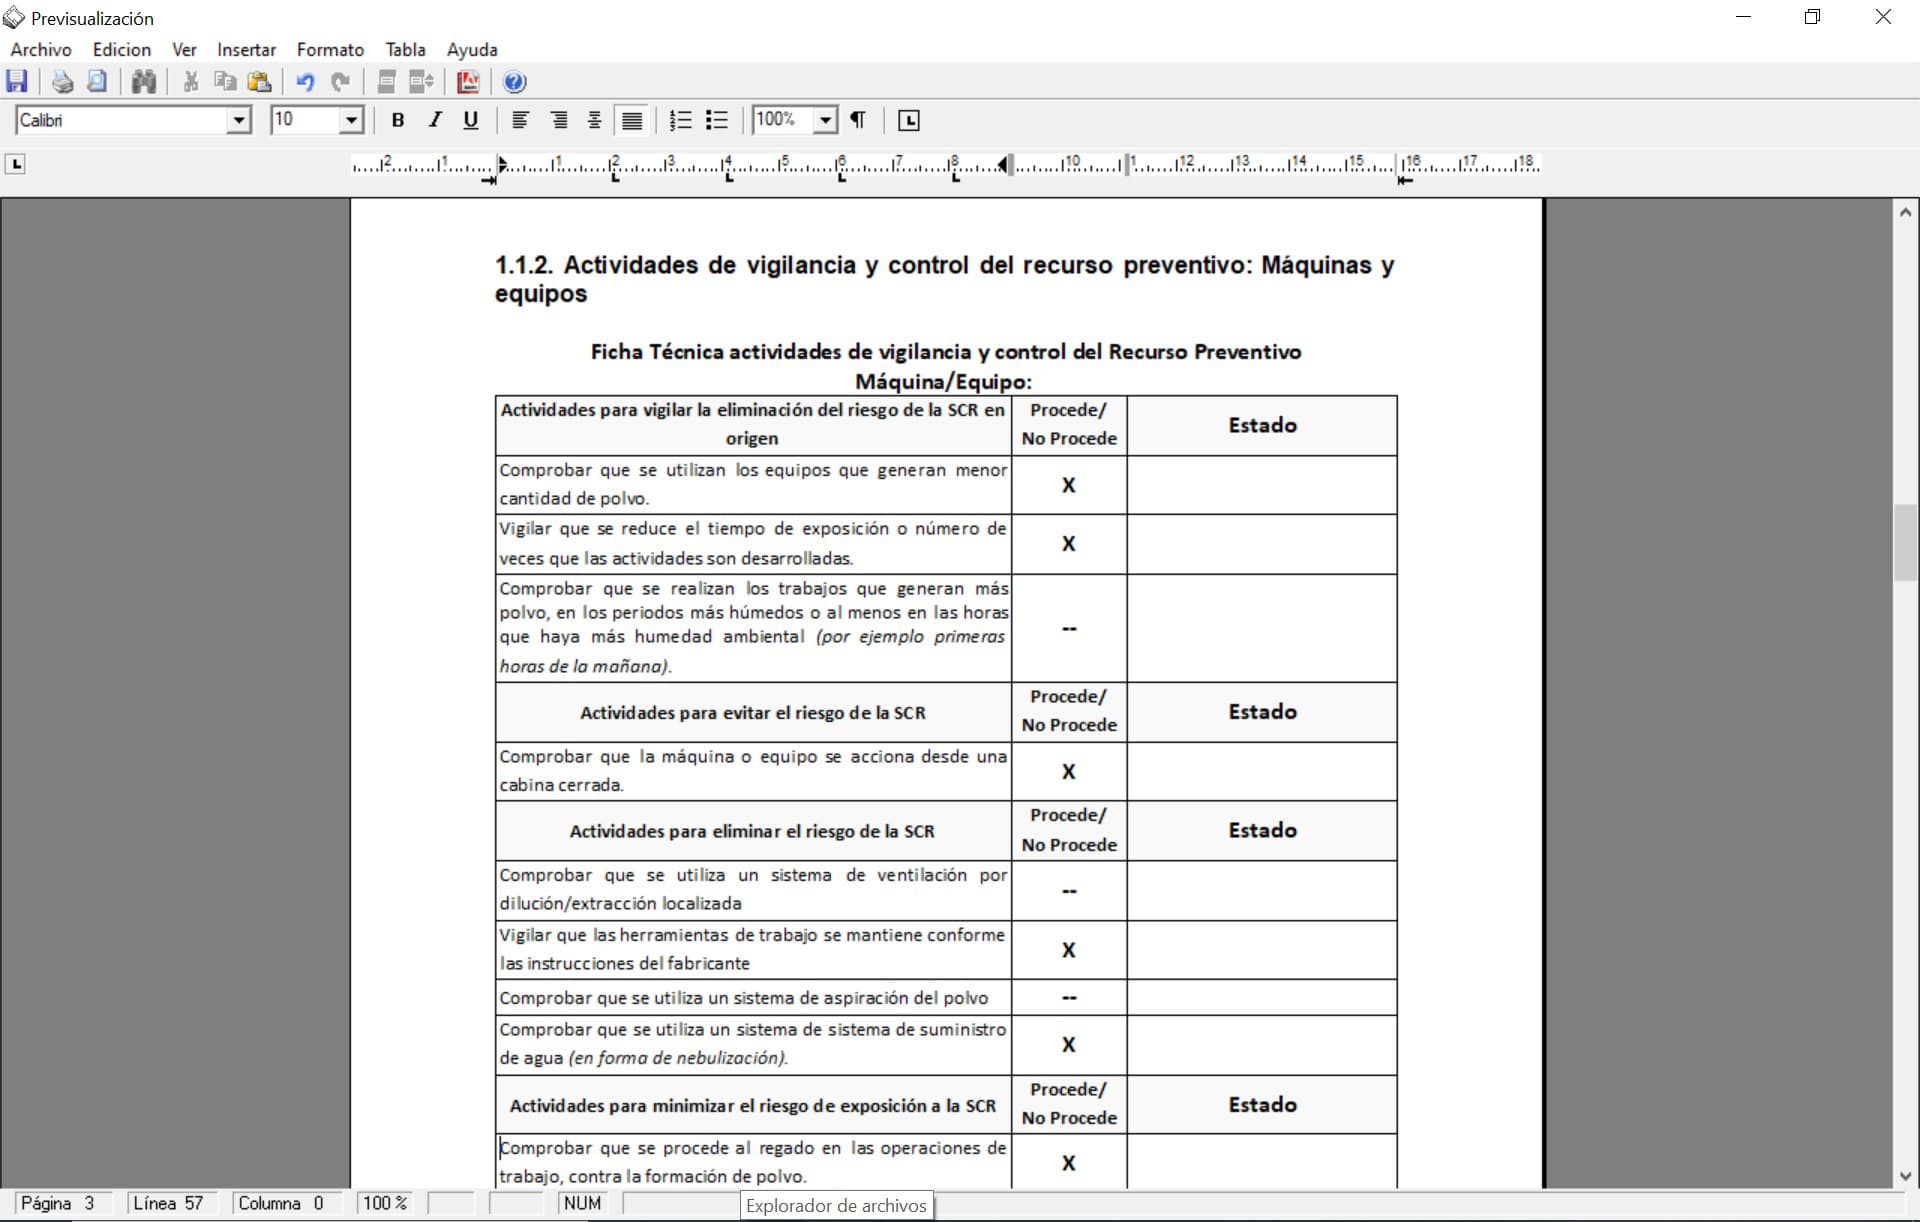Image resolution: width=1920 pixels, height=1222 pixels.
Task: Click the cell 'Actividades para eliminar el riesgo de la SCR'
Action: tap(753, 831)
